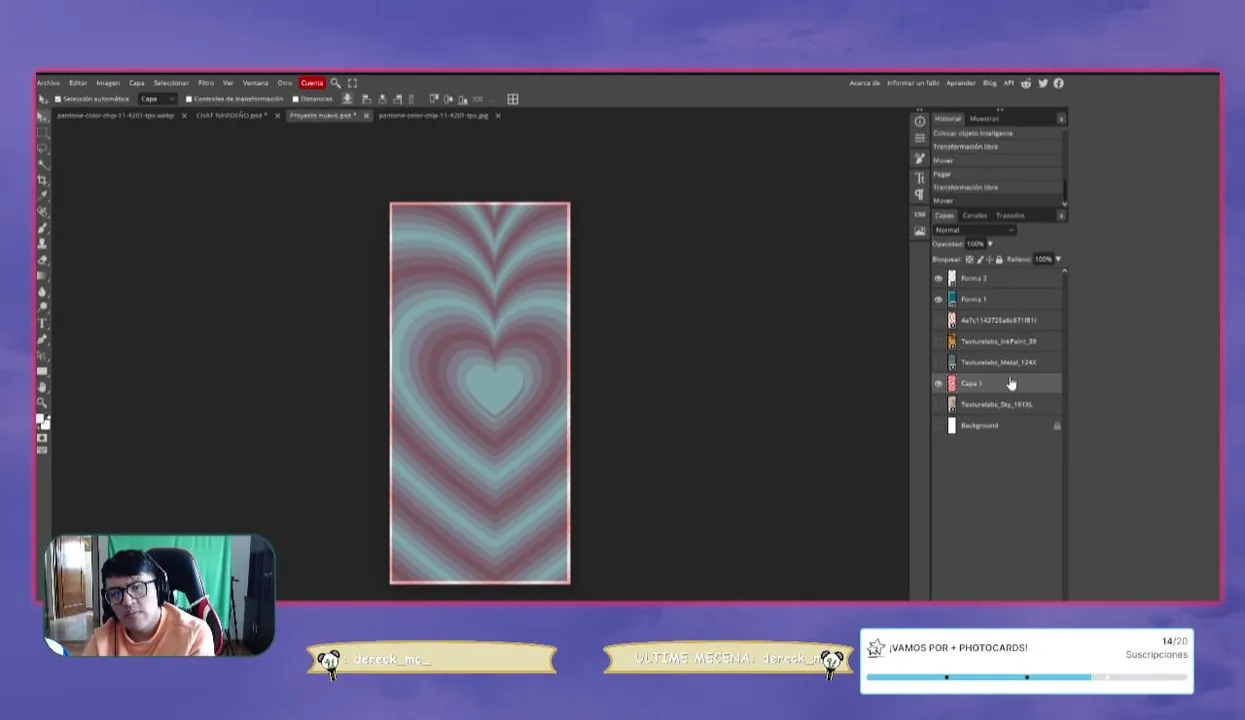
Task: Show the Texturelabs_InkPaint_39 layer
Action: coord(938,341)
